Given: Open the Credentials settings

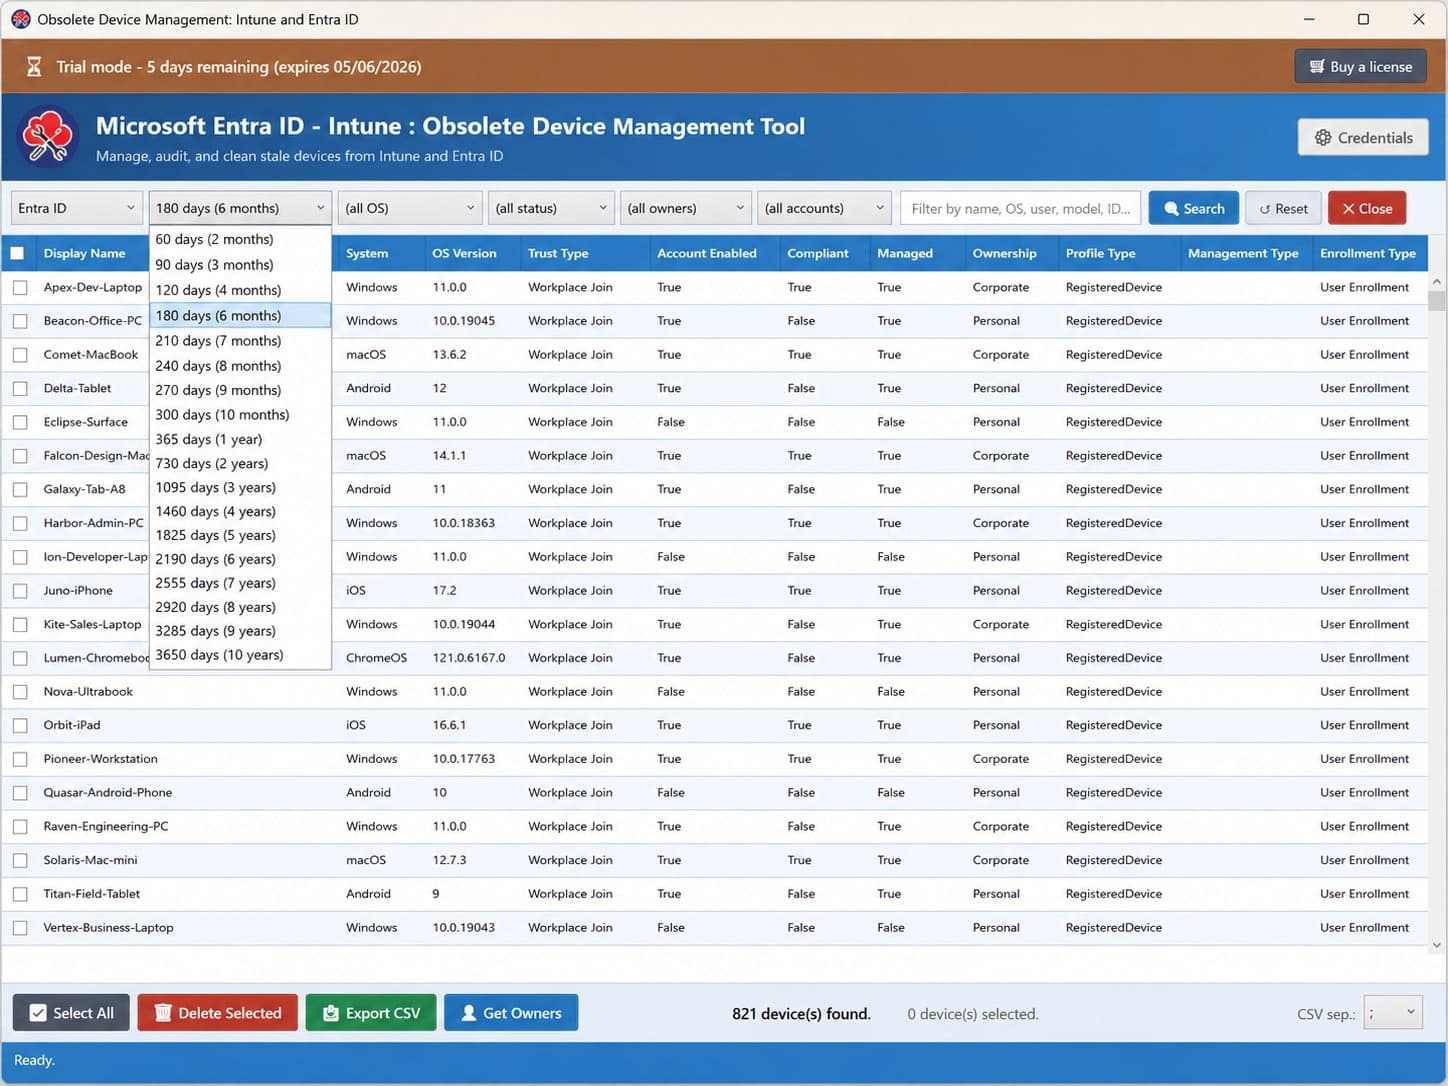Looking at the screenshot, I should click(x=1363, y=138).
